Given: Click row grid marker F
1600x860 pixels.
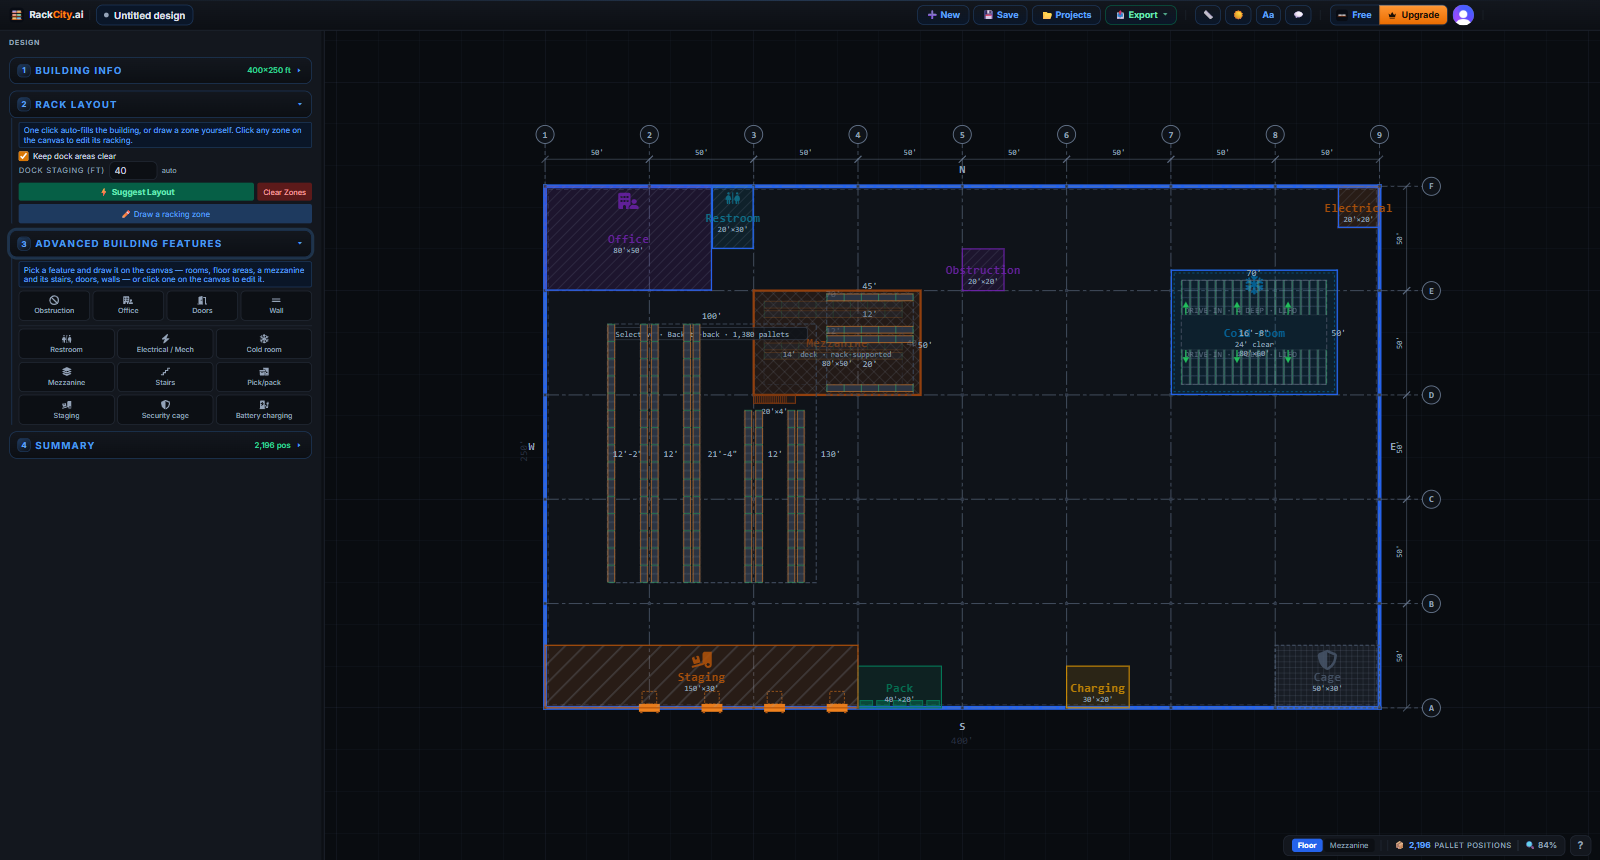Looking at the screenshot, I should [1431, 186].
